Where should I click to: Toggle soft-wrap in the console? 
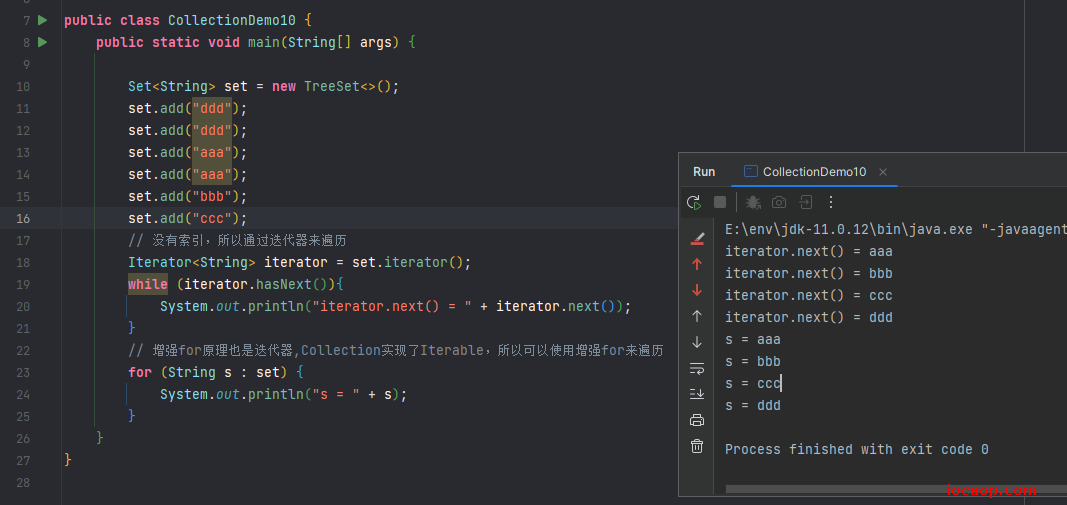point(697,368)
